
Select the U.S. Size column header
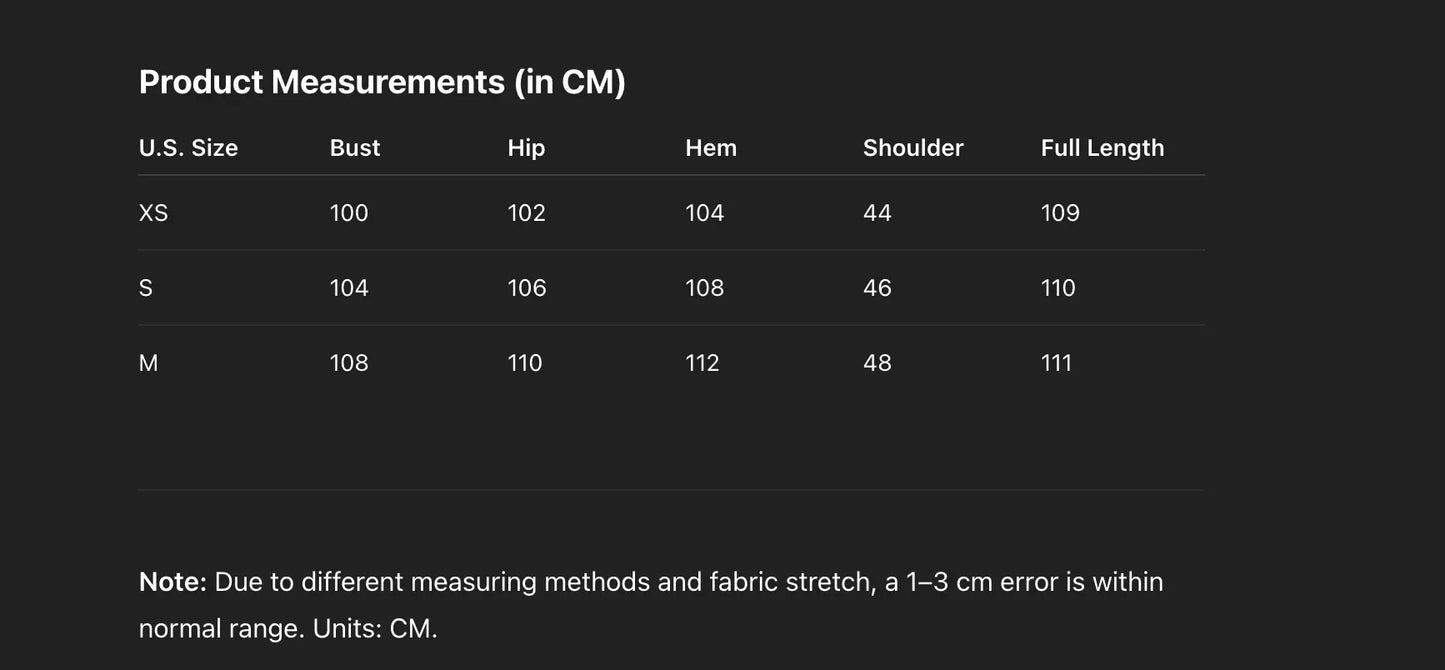coord(188,148)
